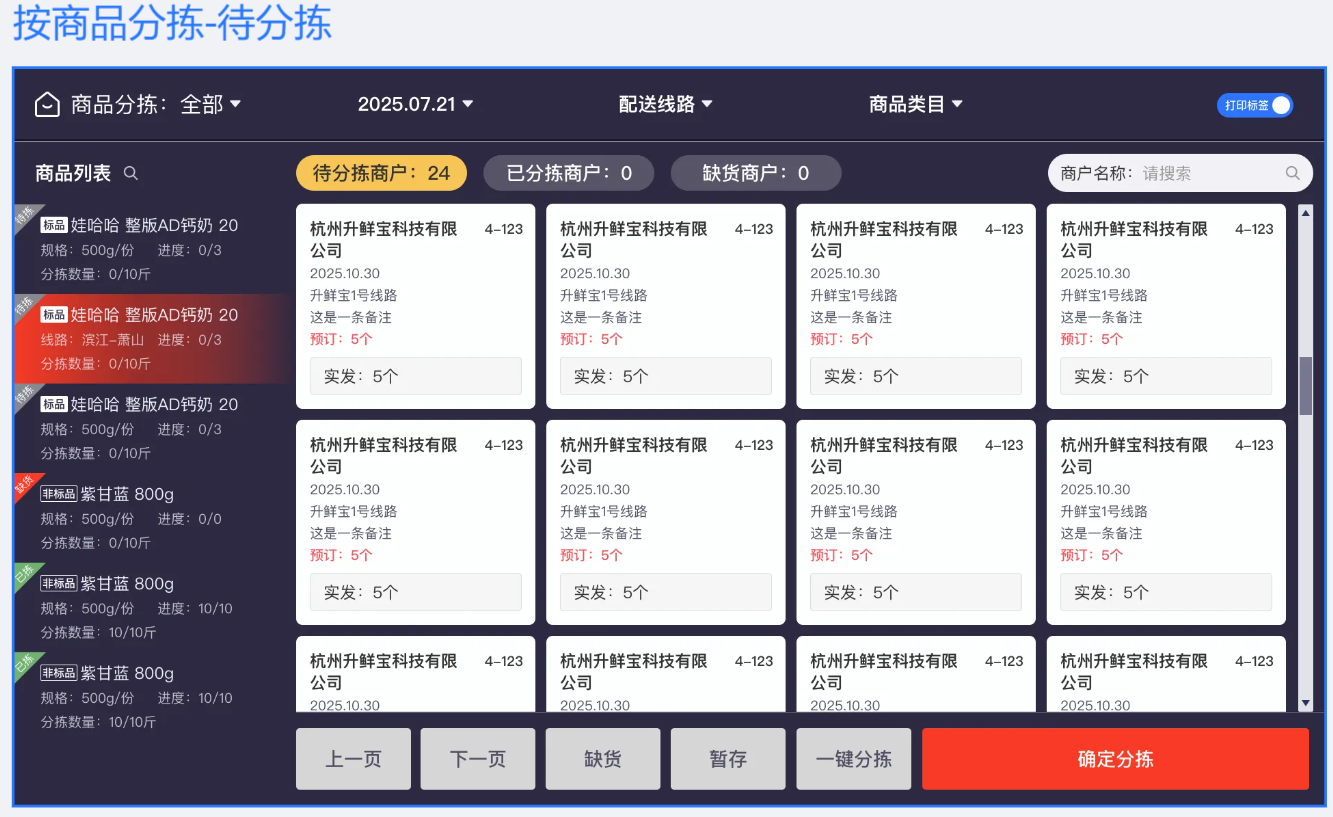
Task: Confirm with the red 确定分拣 button
Action: point(1115,759)
